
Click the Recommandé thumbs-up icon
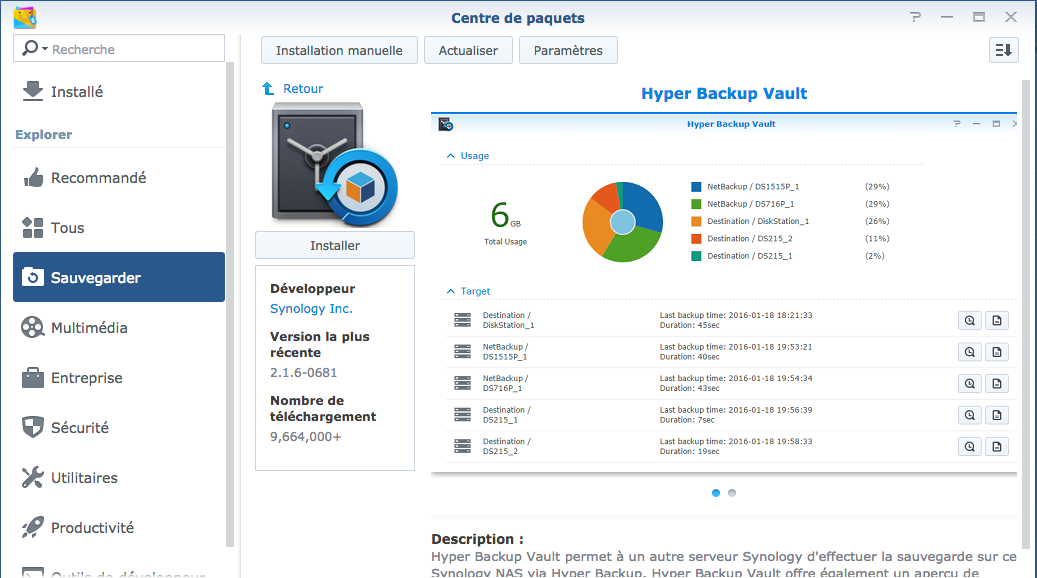33,177
